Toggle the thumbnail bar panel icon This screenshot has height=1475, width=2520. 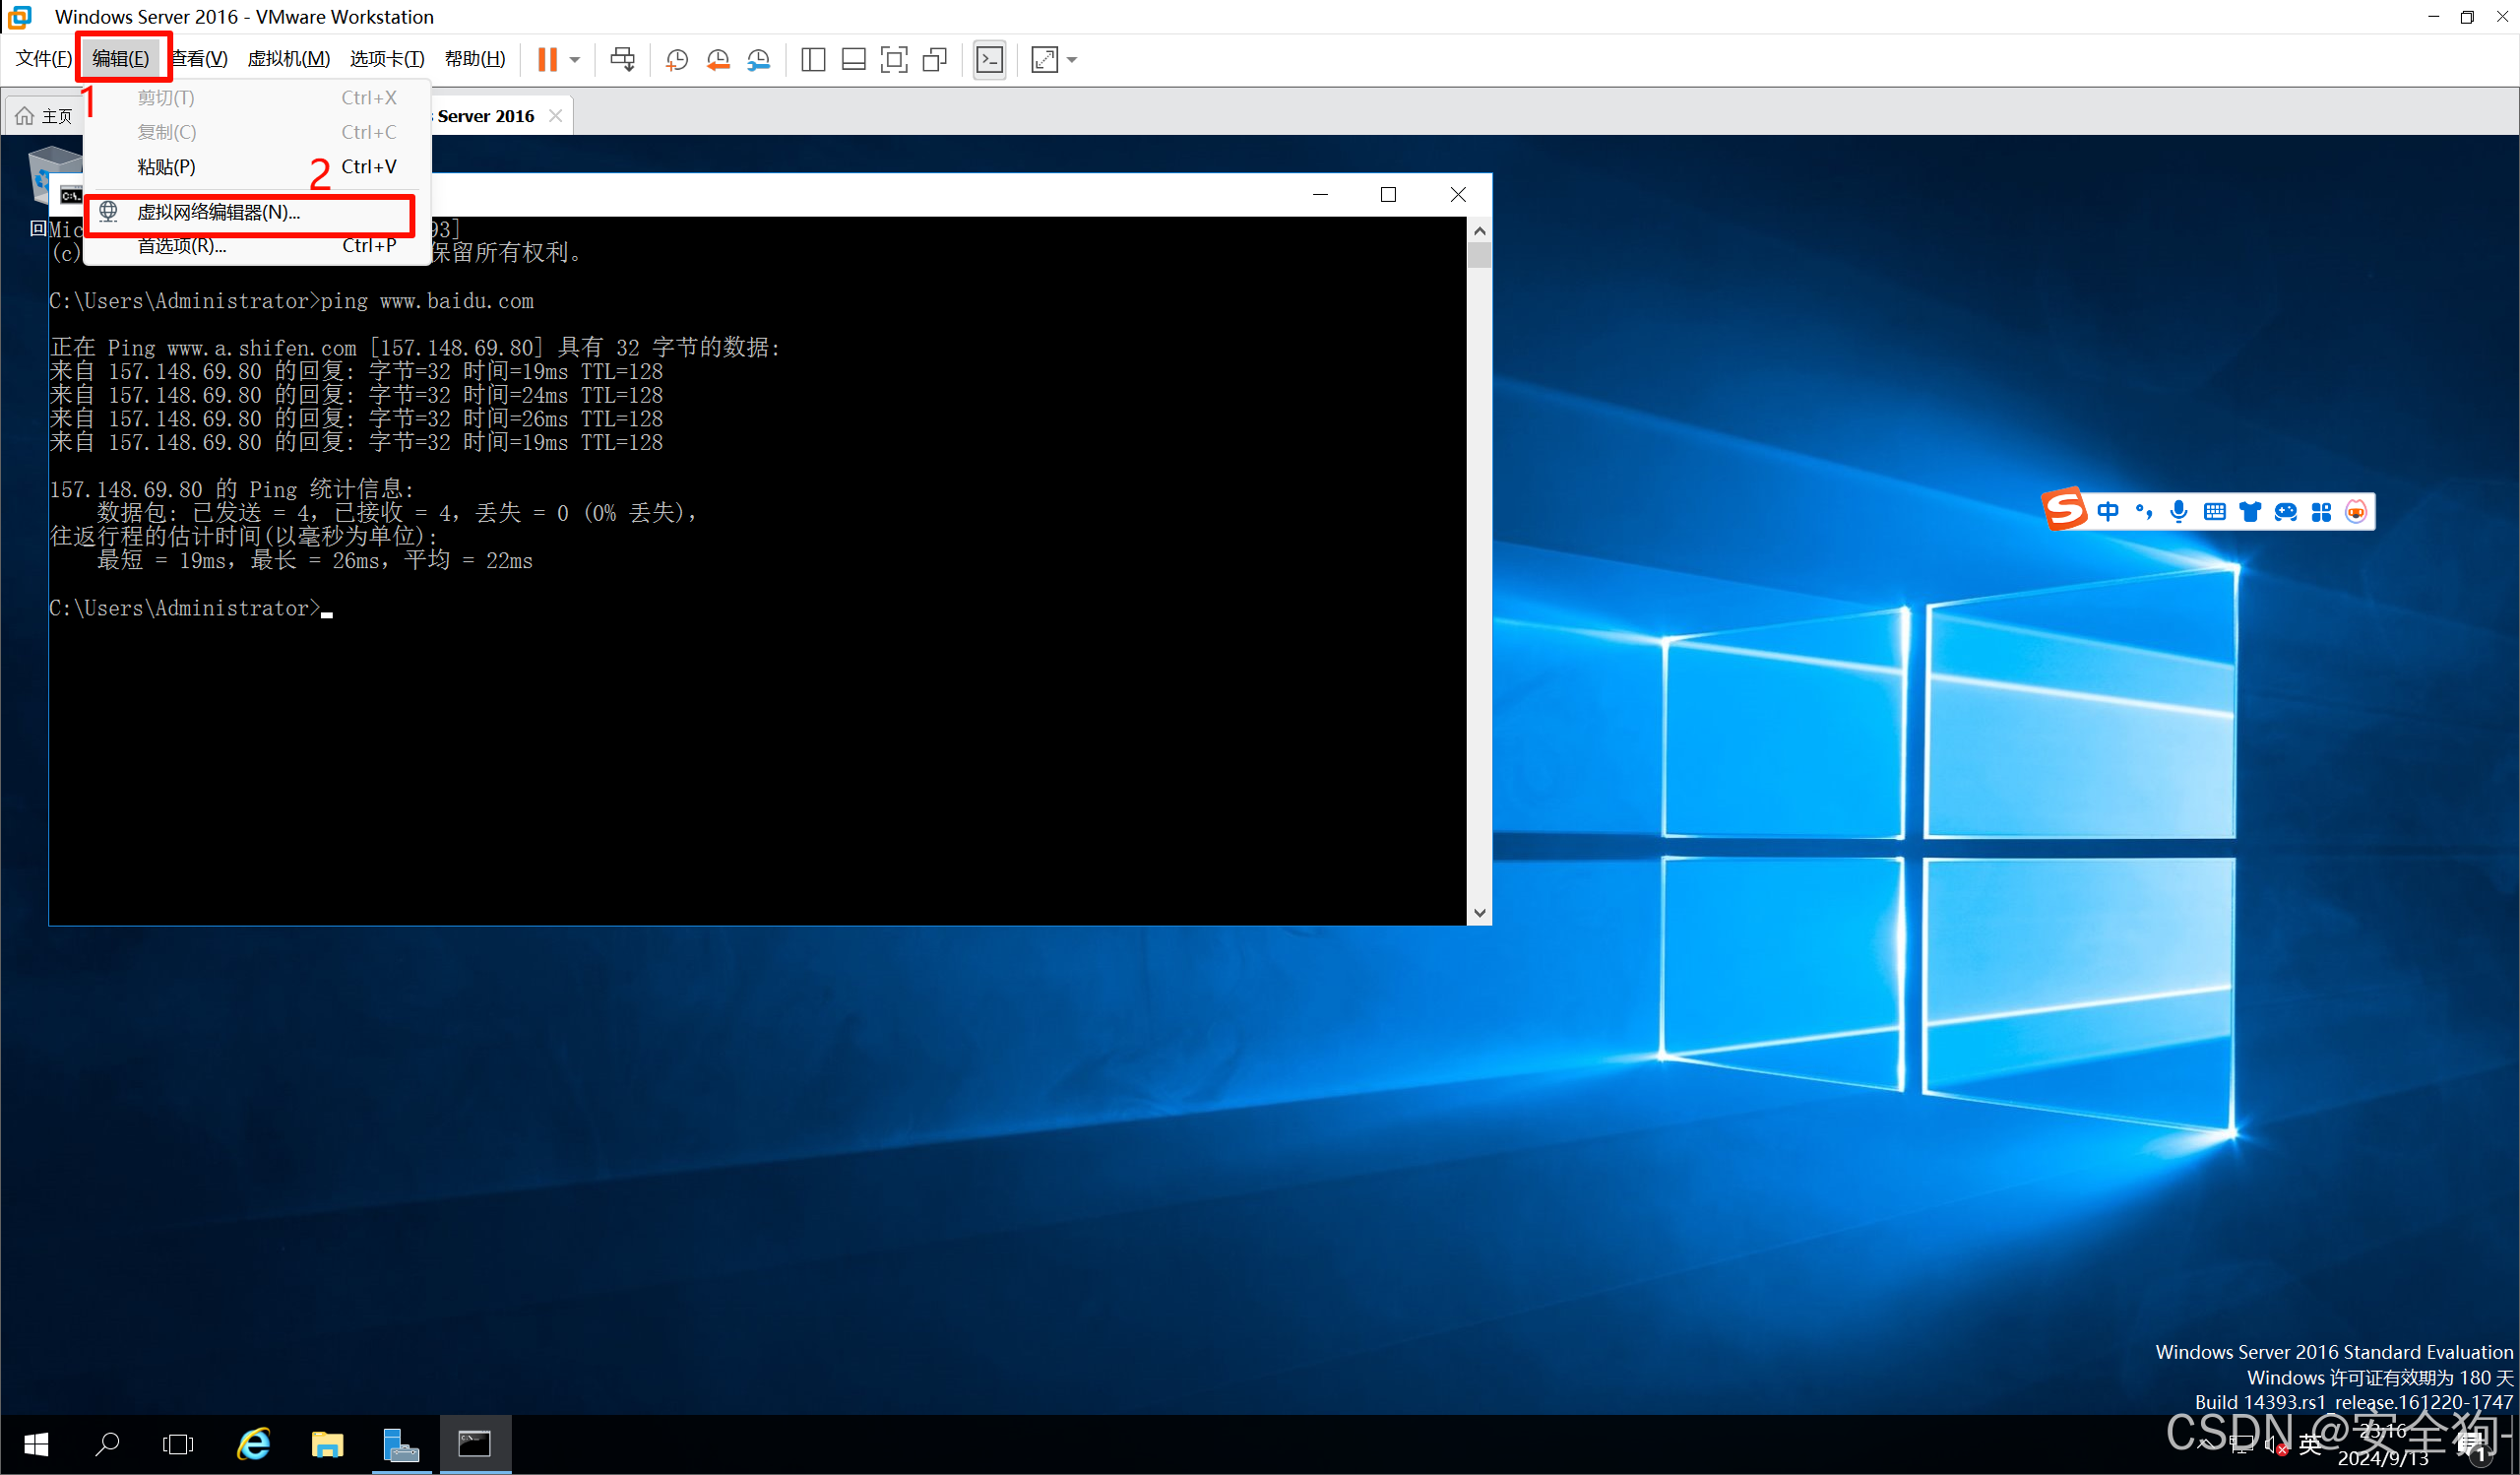(853, 60)
